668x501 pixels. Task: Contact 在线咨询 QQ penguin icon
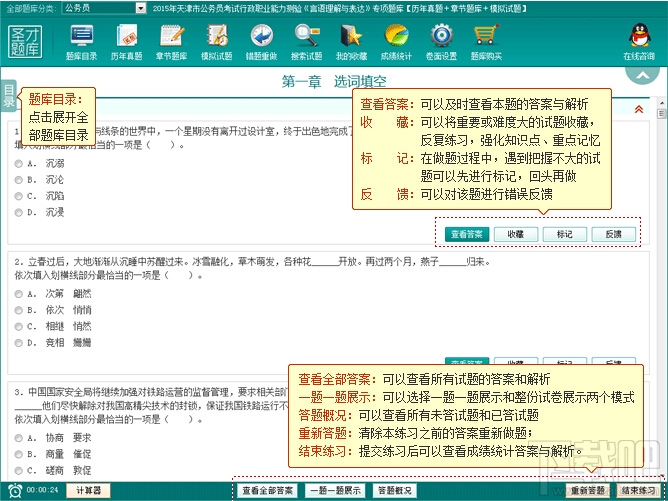639,42
